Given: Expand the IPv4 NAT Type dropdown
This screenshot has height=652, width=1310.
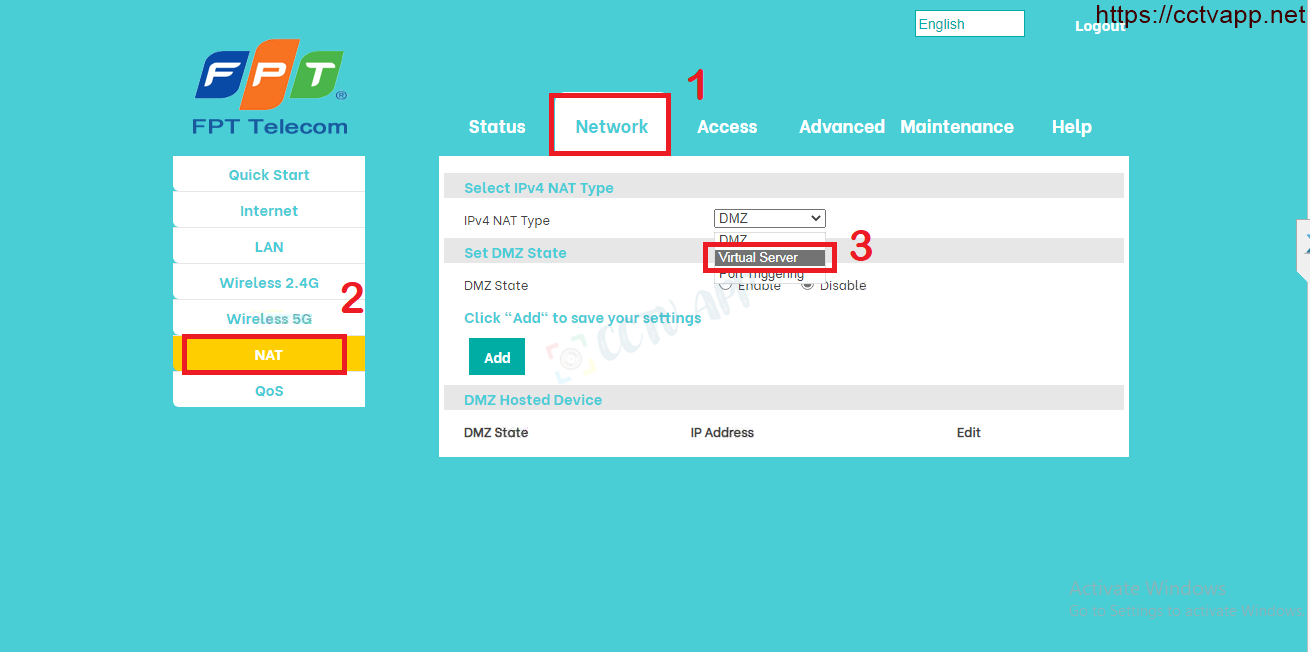Looking at the screenshot, I should click(x=769, y=218).
